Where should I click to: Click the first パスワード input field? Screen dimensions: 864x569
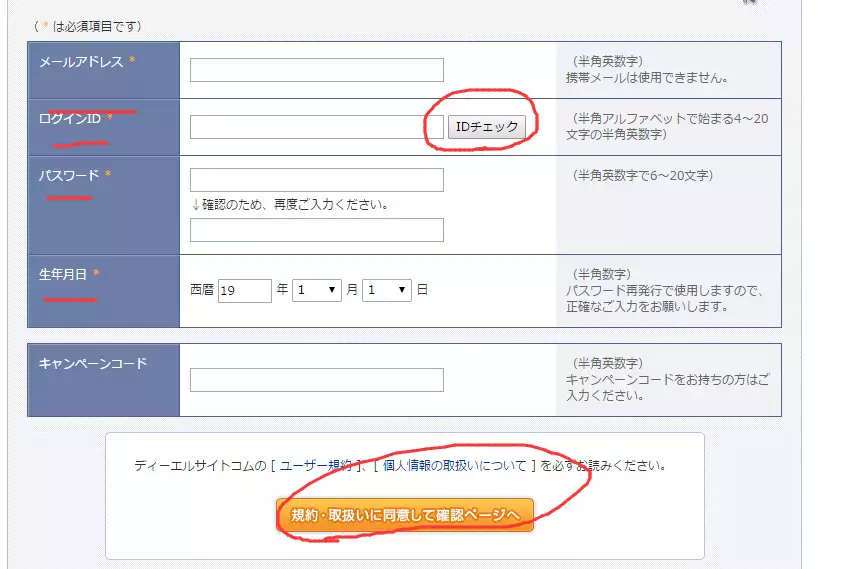click(316, 180)
